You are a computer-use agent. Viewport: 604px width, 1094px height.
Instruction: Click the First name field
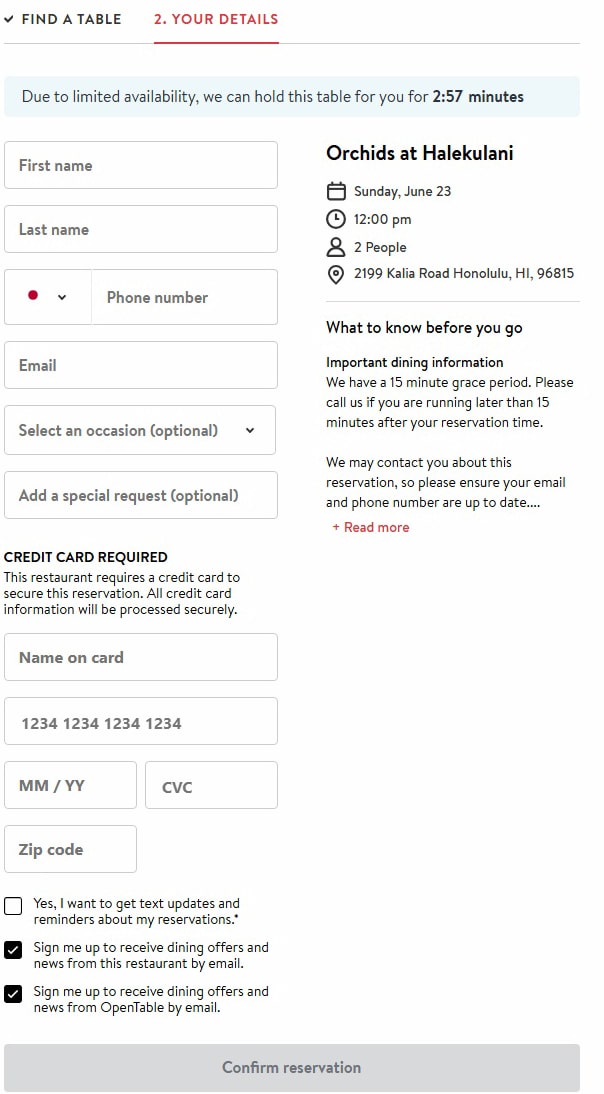140,165
